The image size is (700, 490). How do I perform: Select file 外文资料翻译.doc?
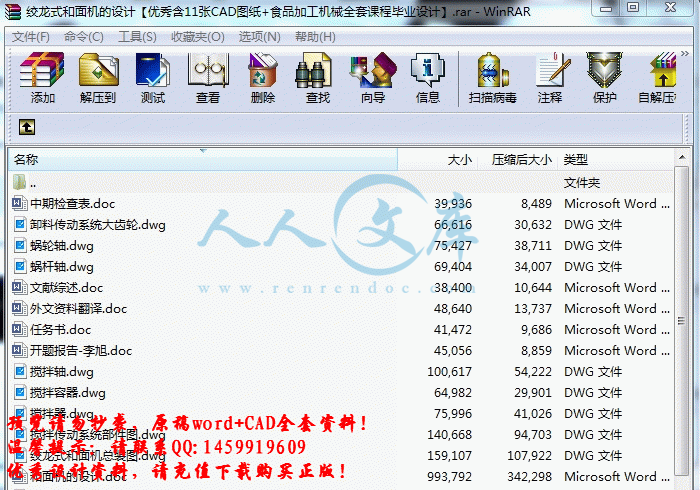click(79, 309)
